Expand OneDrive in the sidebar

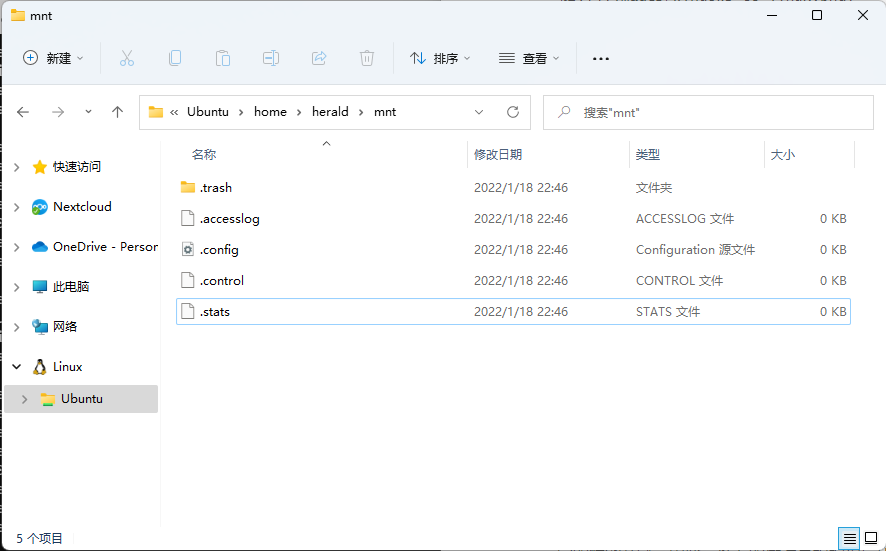point(17,248)
